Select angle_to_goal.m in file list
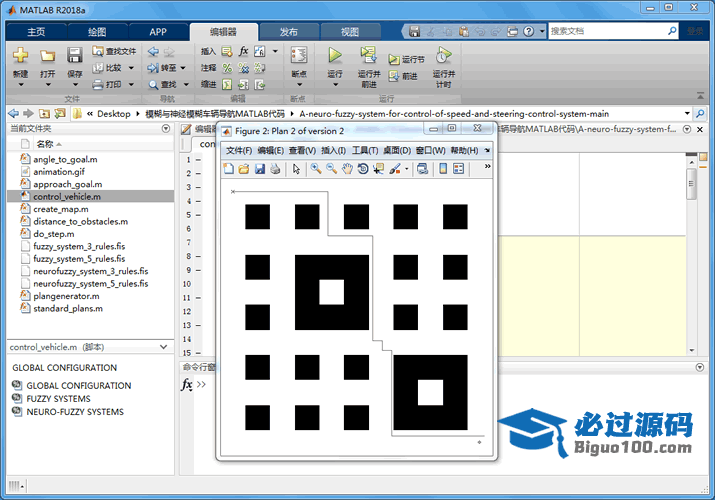715x500 pixels. click(x=65, y=160)
